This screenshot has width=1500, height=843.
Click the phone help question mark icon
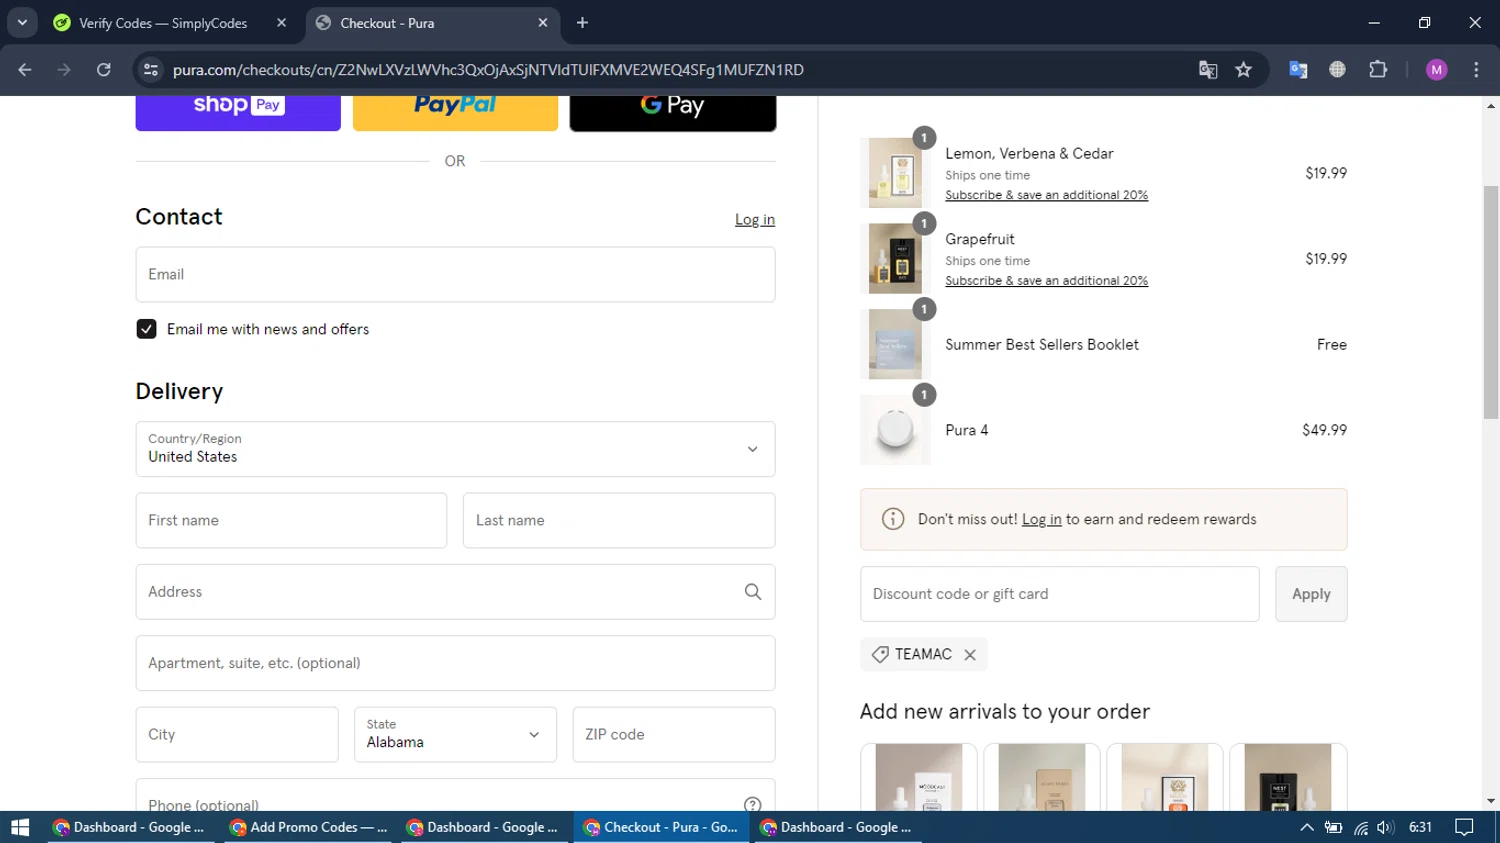click(753, 804)
